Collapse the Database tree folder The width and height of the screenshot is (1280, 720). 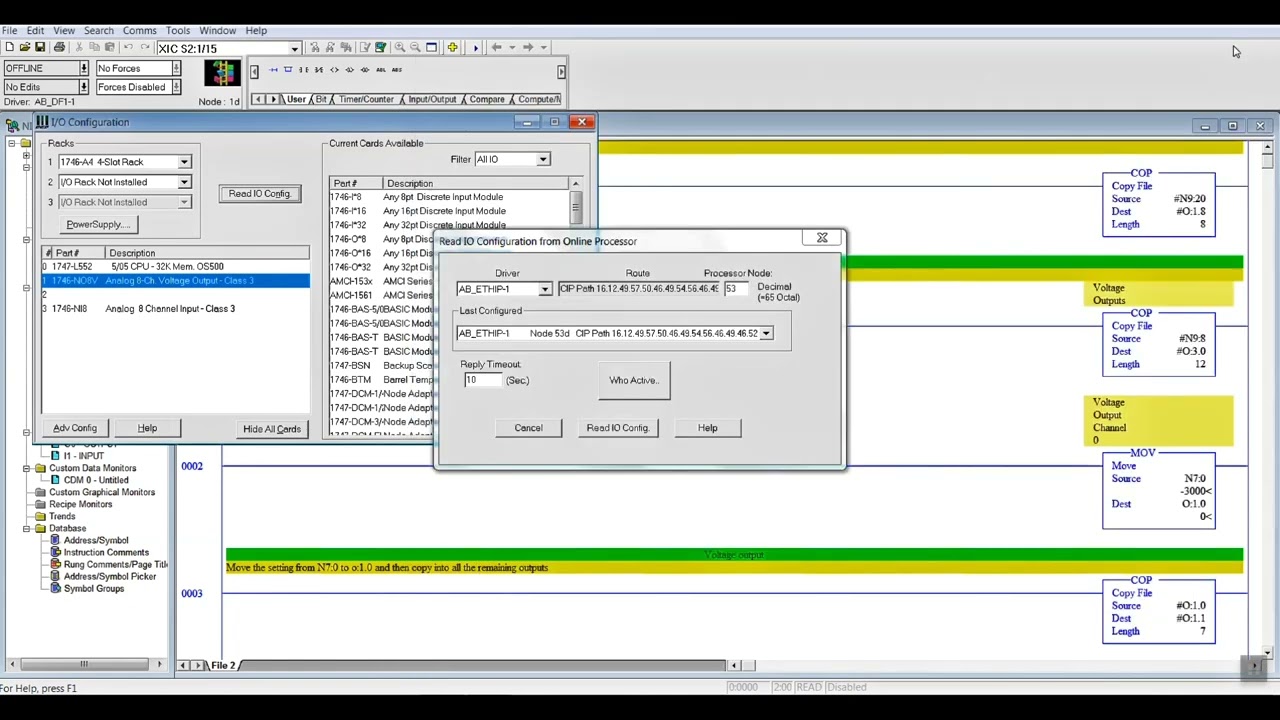click(27, 528)
